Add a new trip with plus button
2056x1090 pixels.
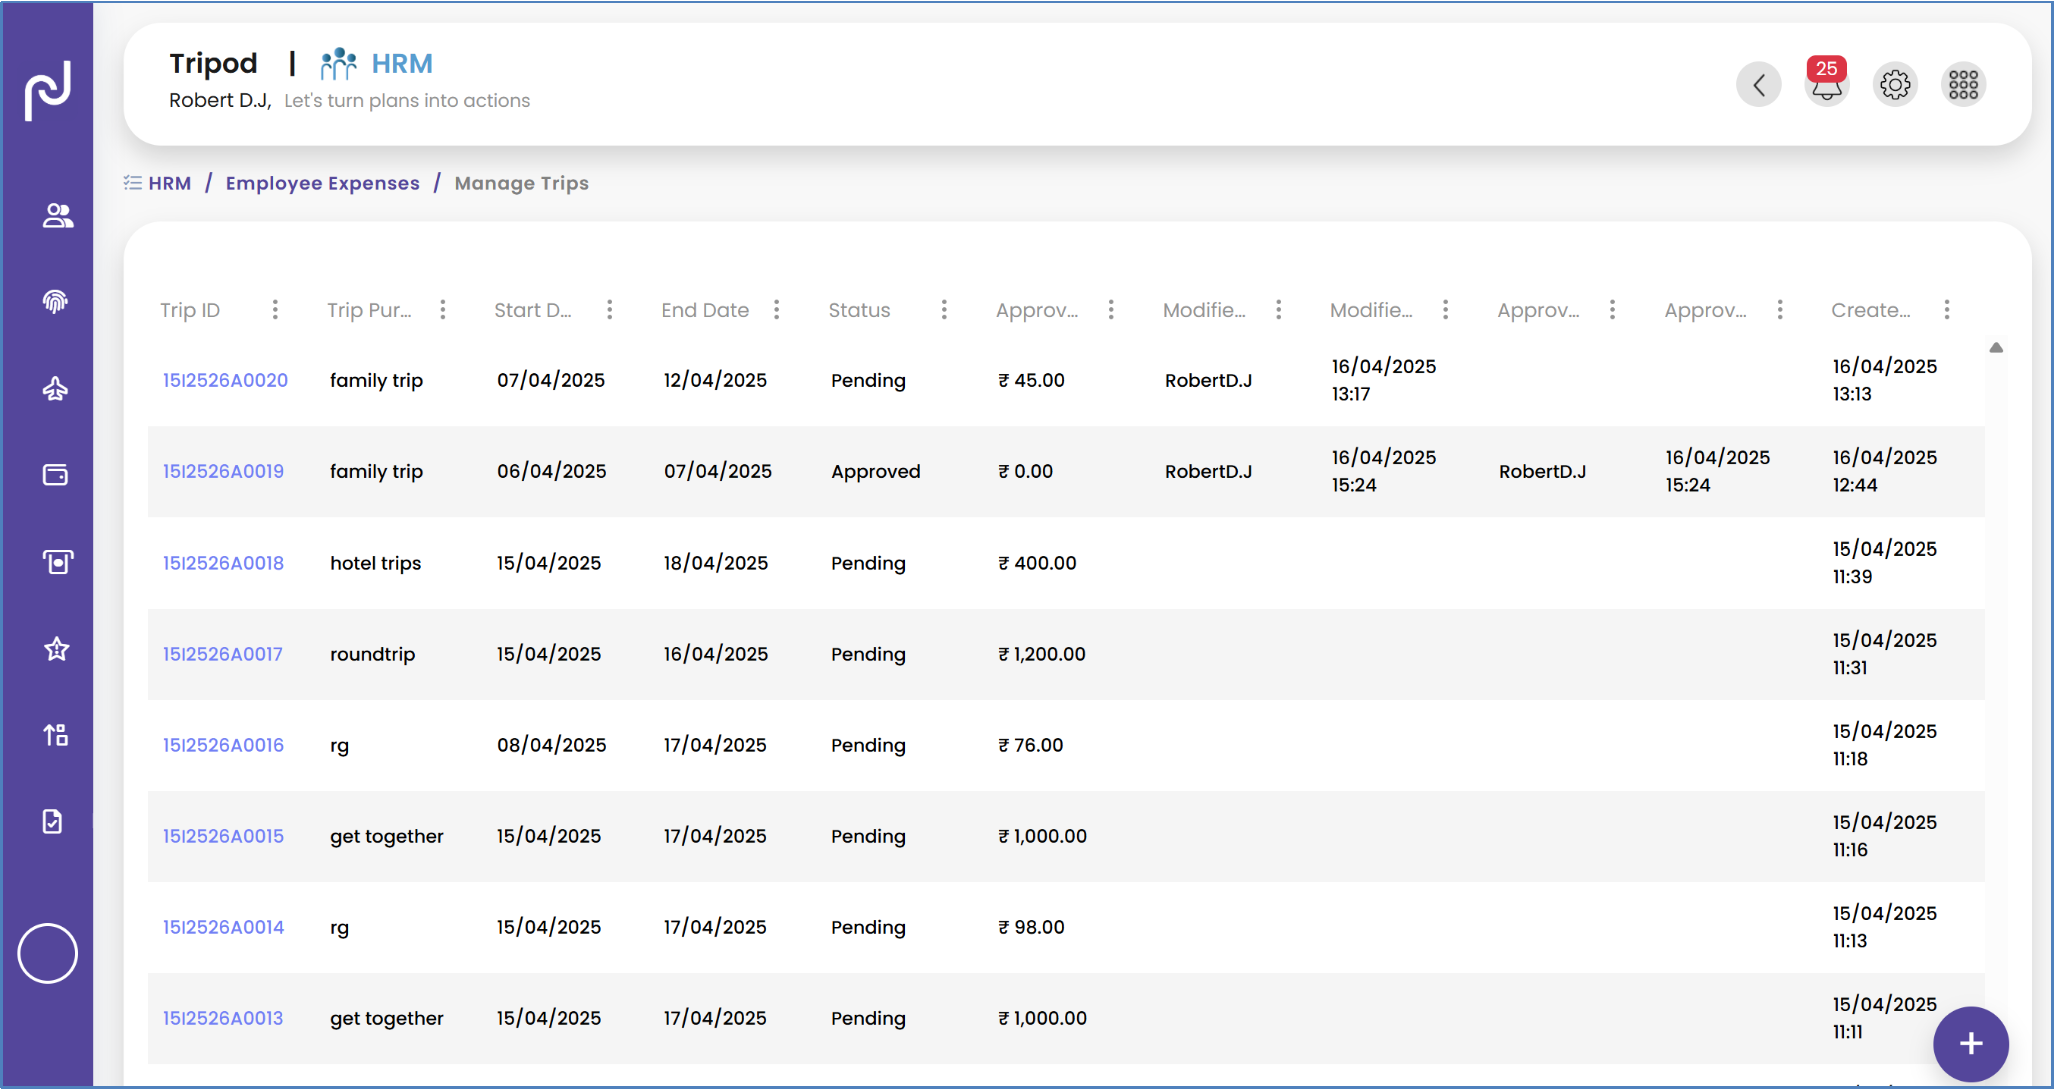click(1971, 1044)
